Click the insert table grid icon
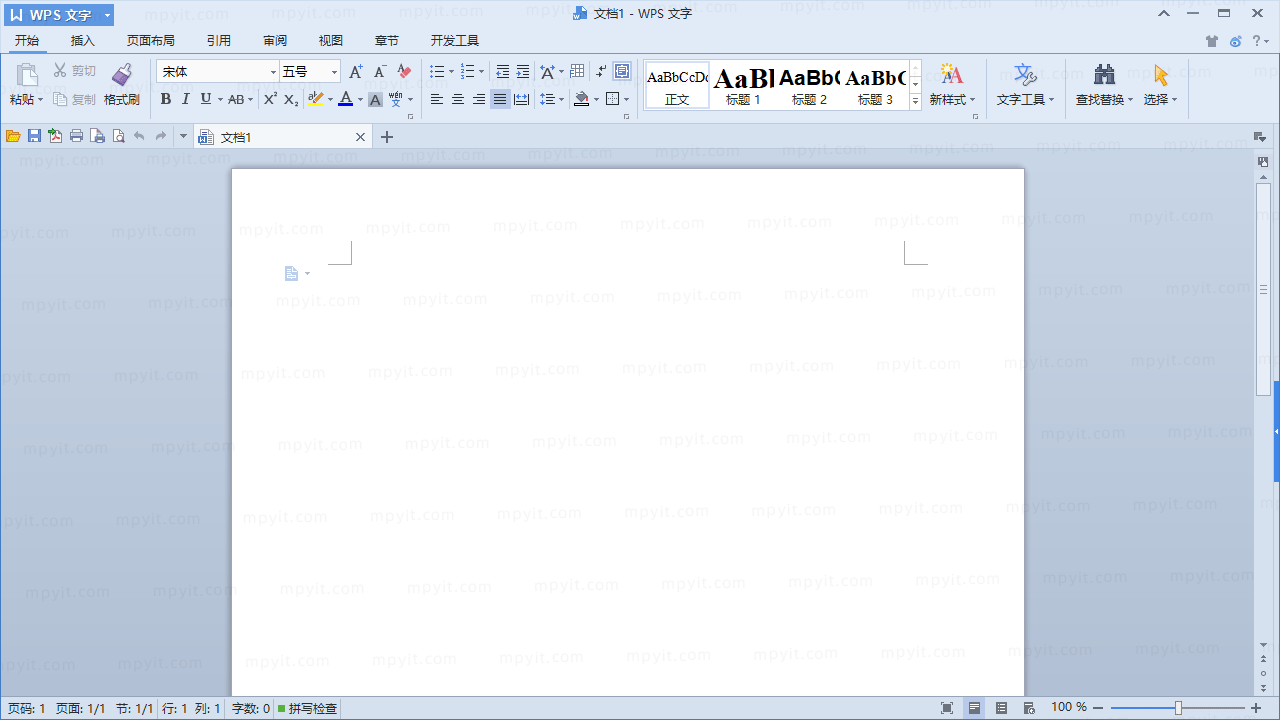Viewport: 1280px width, 720px height. coord(577,72)
